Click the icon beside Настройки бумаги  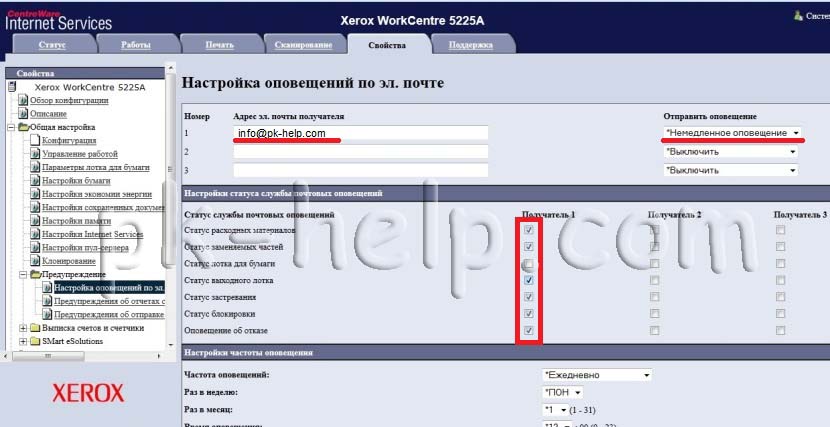tap(35, 180)
